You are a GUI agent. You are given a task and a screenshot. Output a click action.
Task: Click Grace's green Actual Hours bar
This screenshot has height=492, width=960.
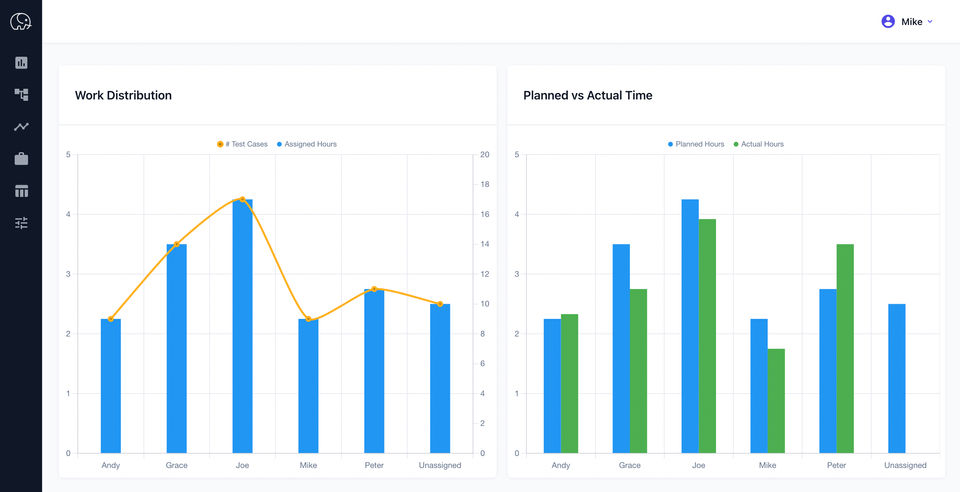[x=638, y=371]
